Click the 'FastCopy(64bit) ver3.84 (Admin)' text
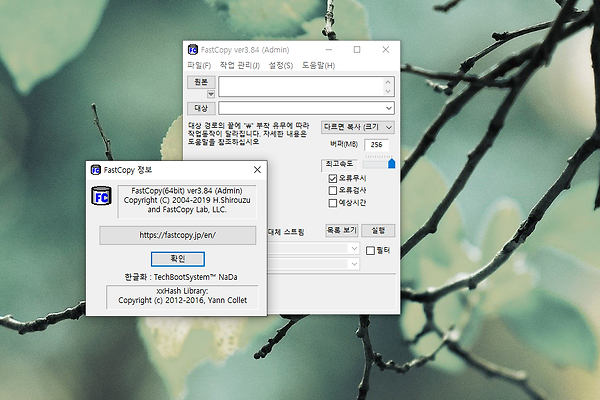Screen dimensions: 600x400 pyautogui.click(x=187, y=191)
